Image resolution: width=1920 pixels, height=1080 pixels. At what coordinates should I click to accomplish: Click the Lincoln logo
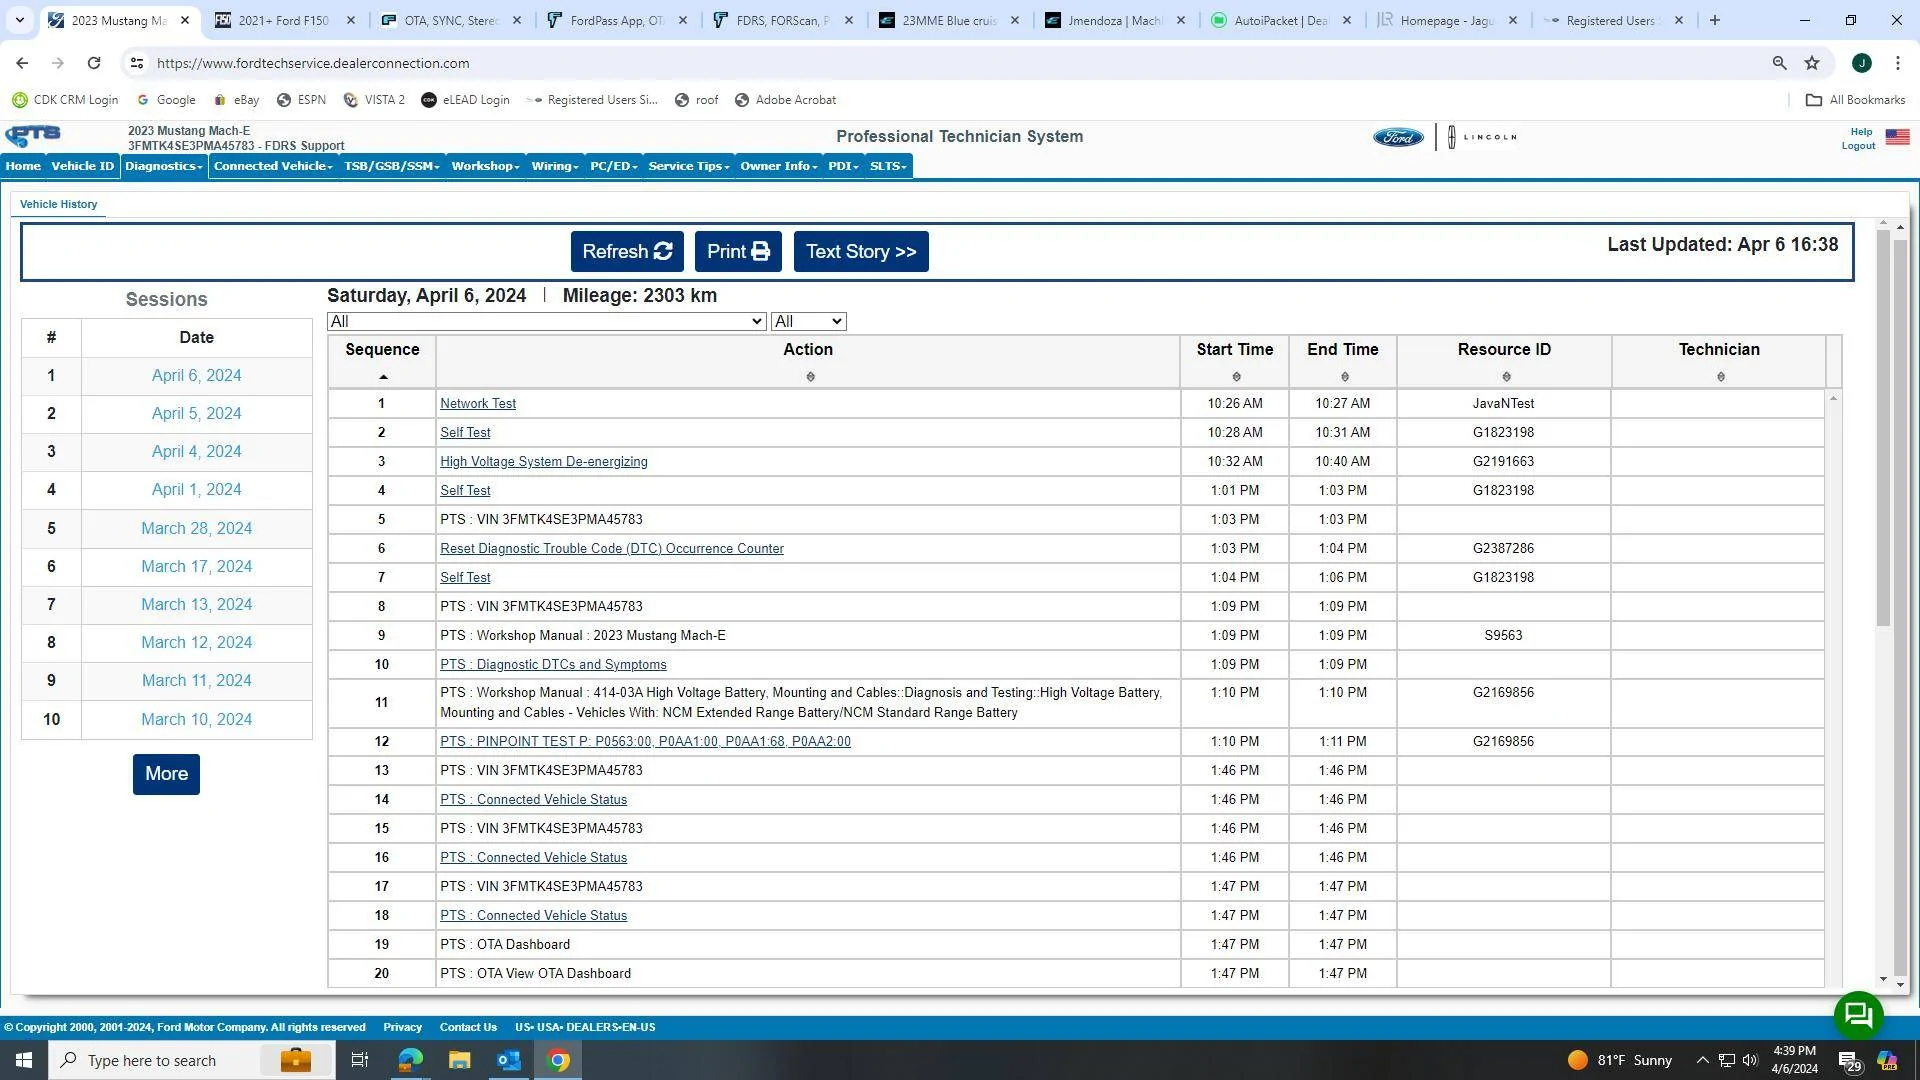[x=1482, y=137]
